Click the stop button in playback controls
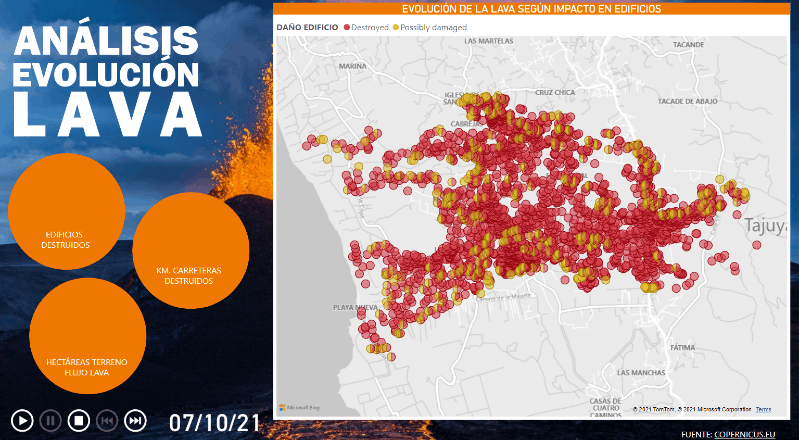 (x=79, y=421)
